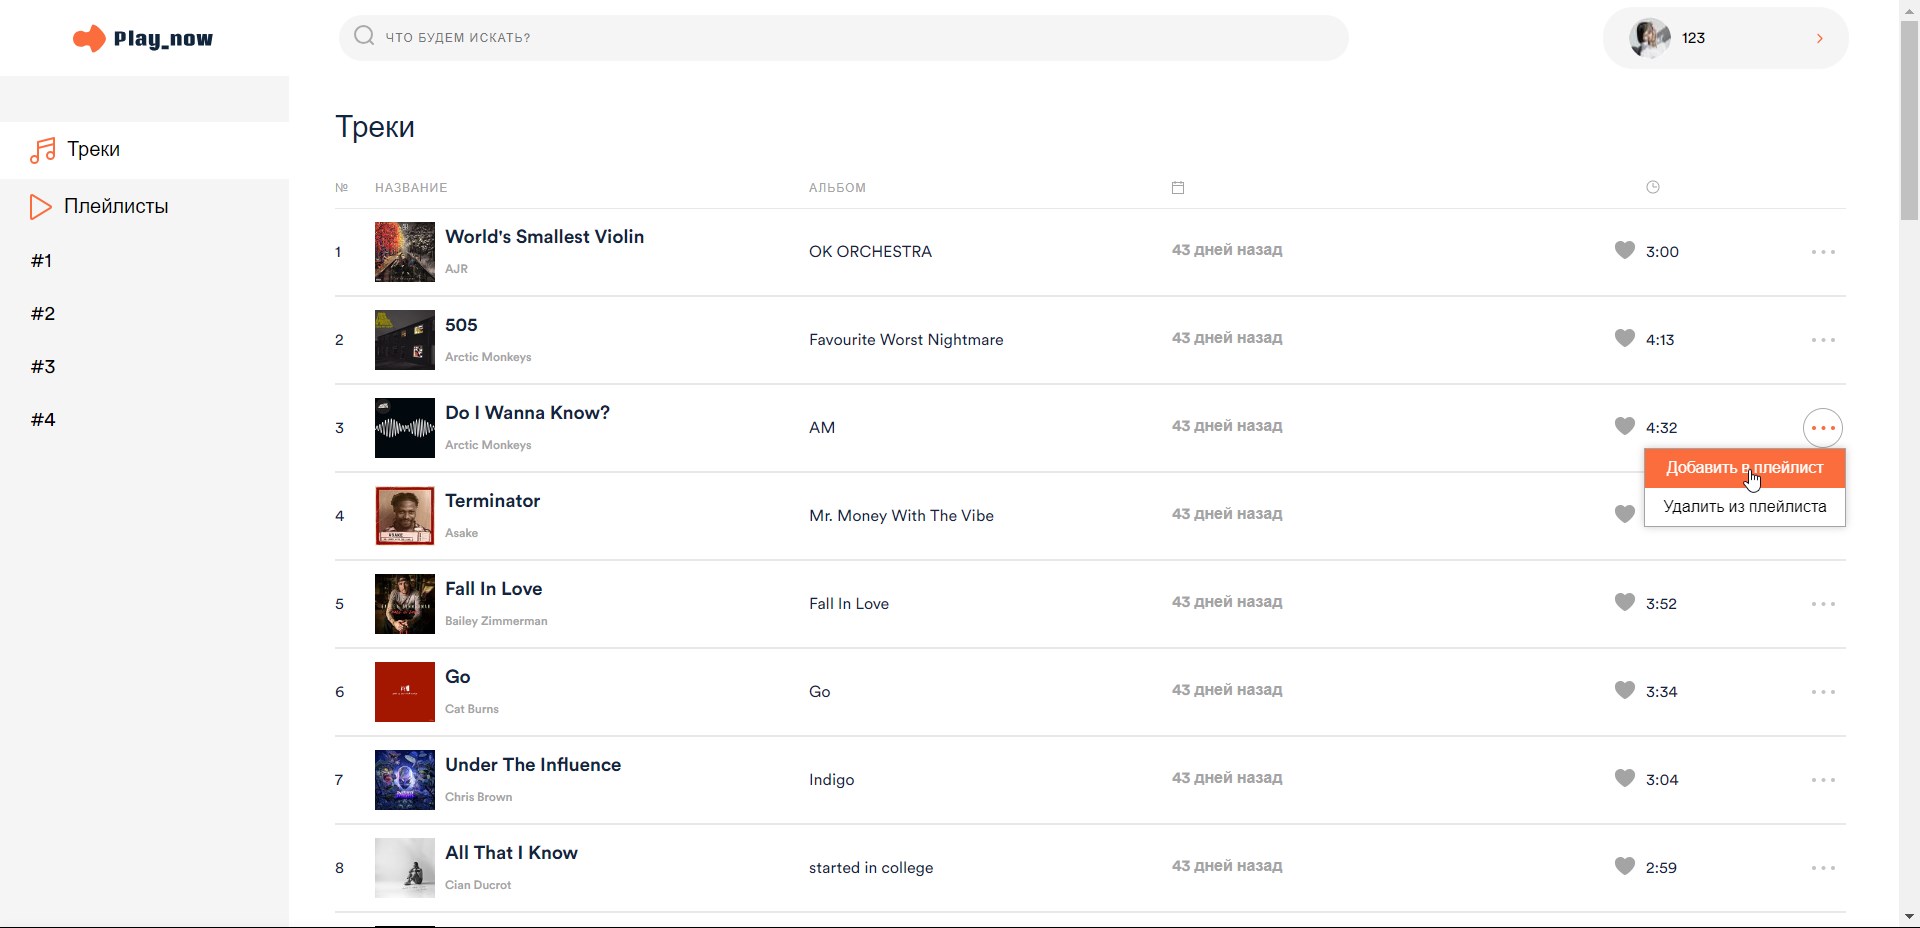The image size is (1920, 928).
Task: Open playlist #2 in sidebar
Action: pyautogui.click(x=43, y=314)
